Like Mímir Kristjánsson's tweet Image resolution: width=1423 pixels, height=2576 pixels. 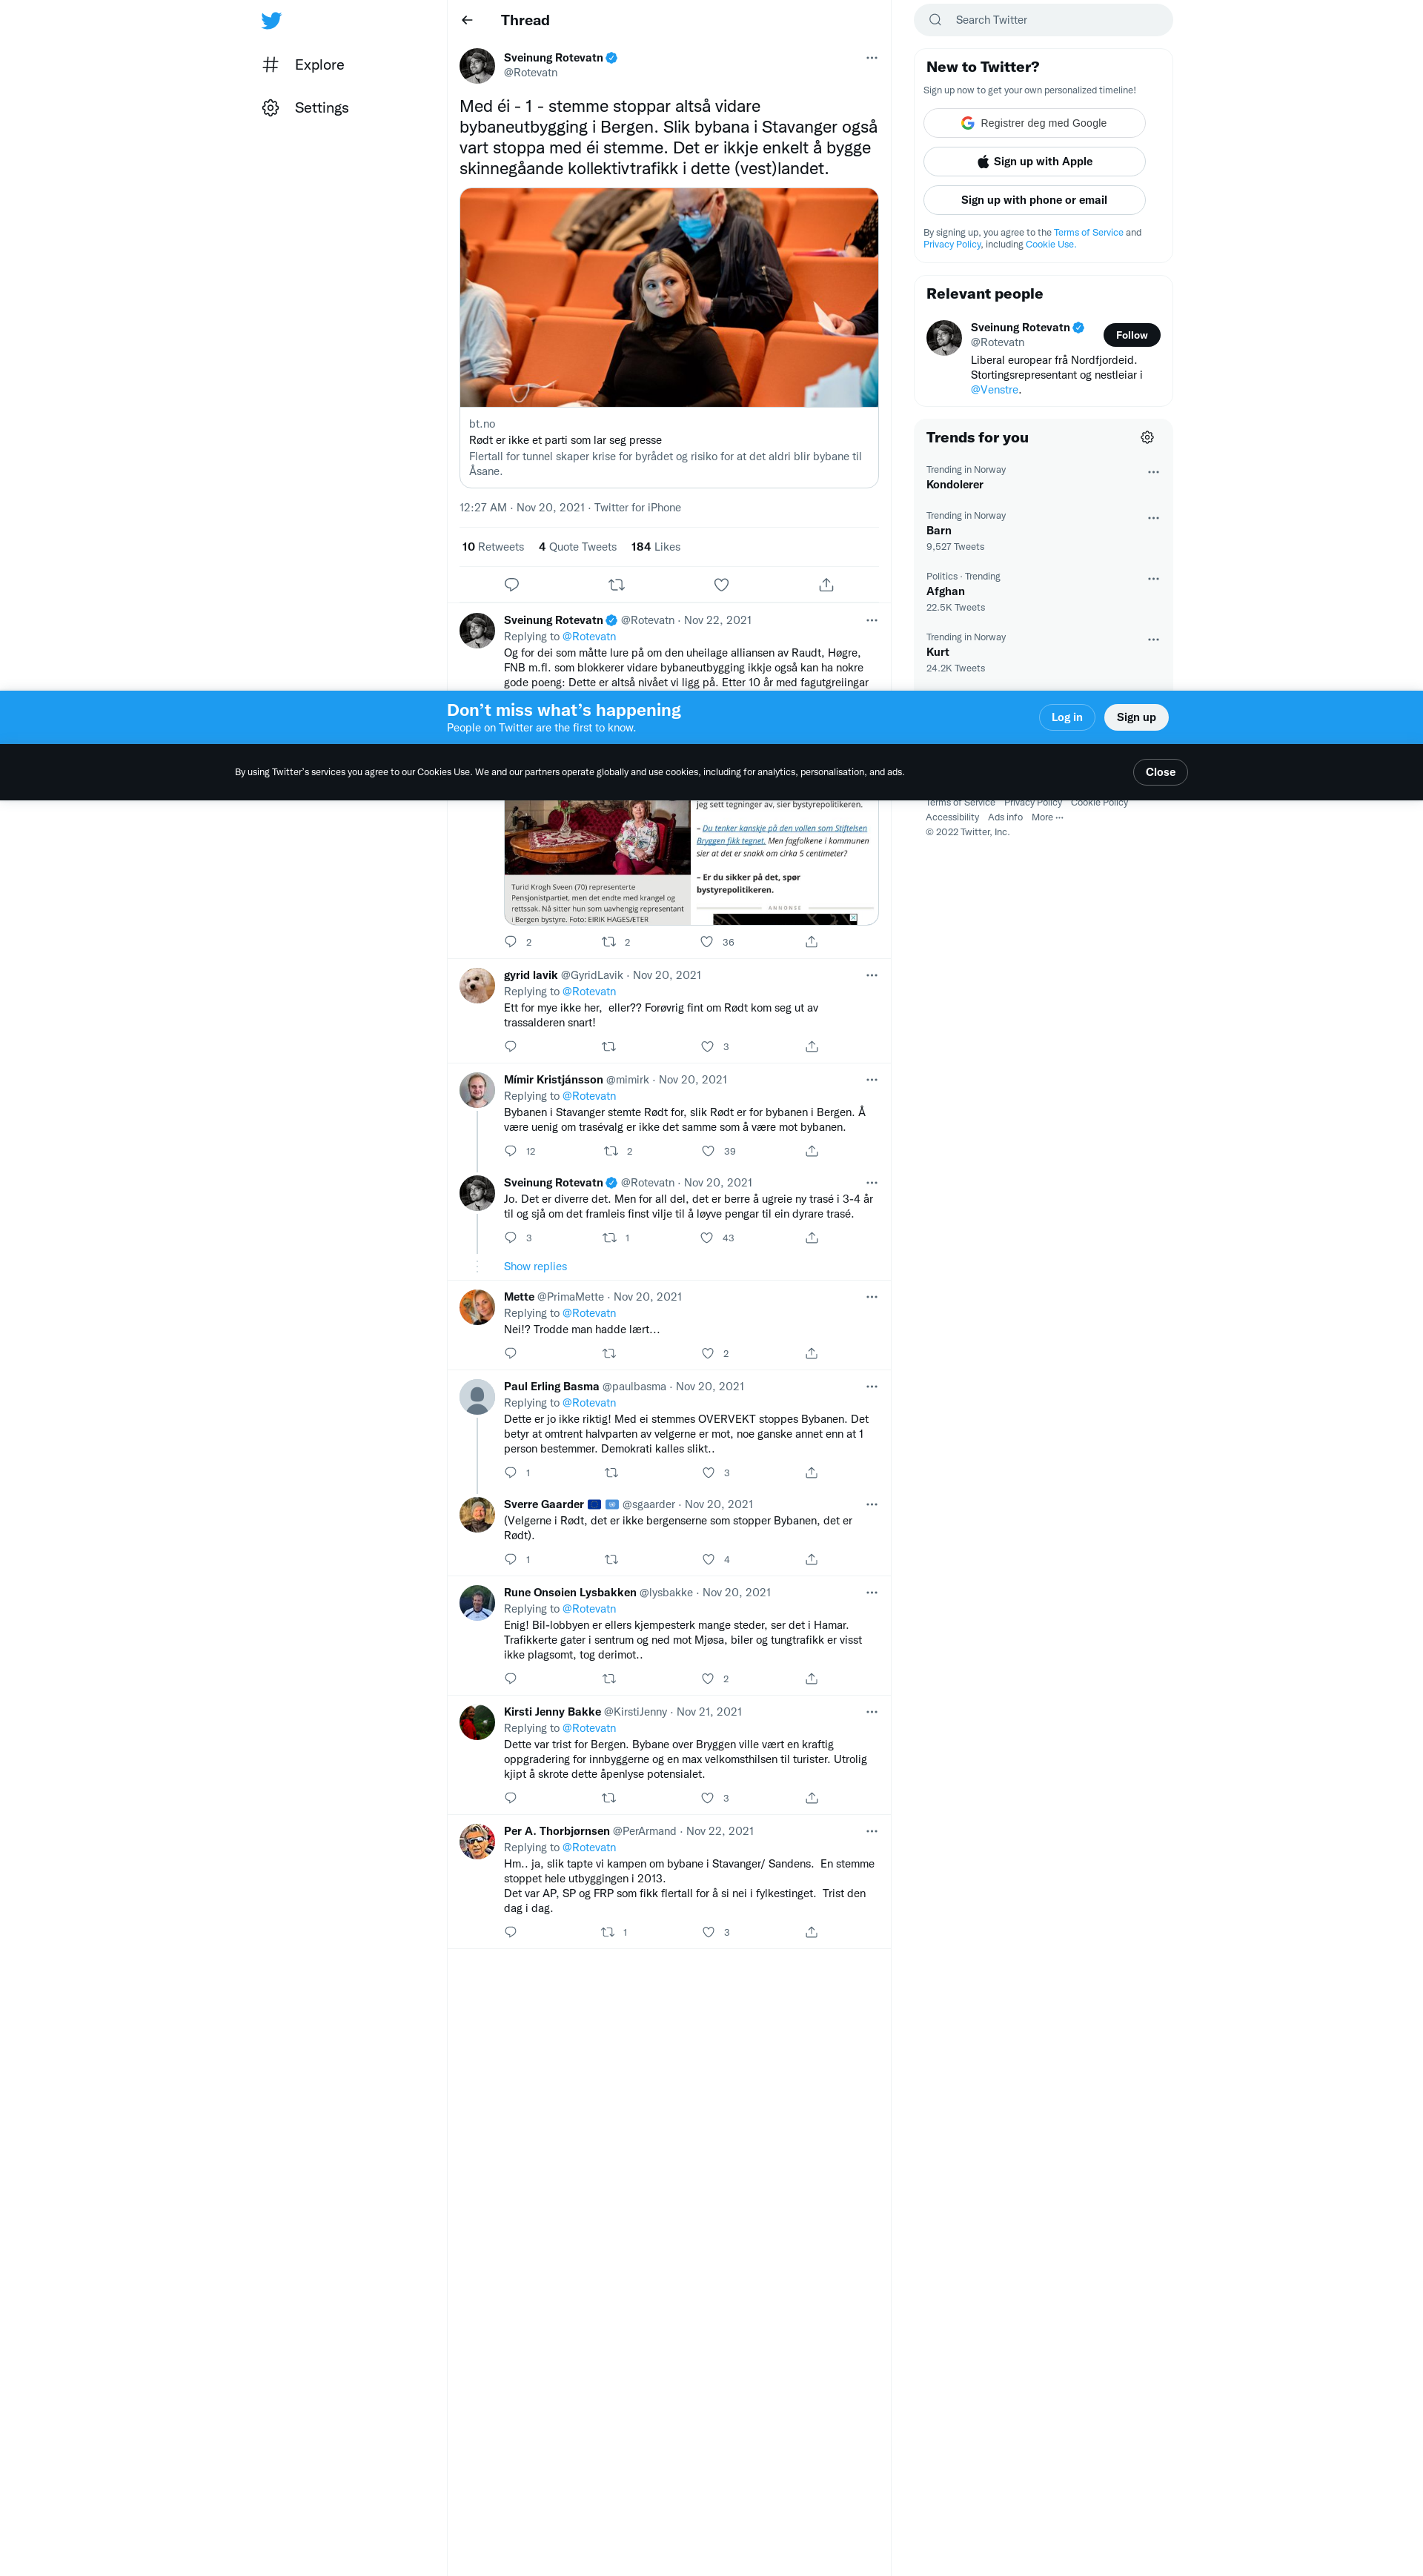[x=708, y=1151]
